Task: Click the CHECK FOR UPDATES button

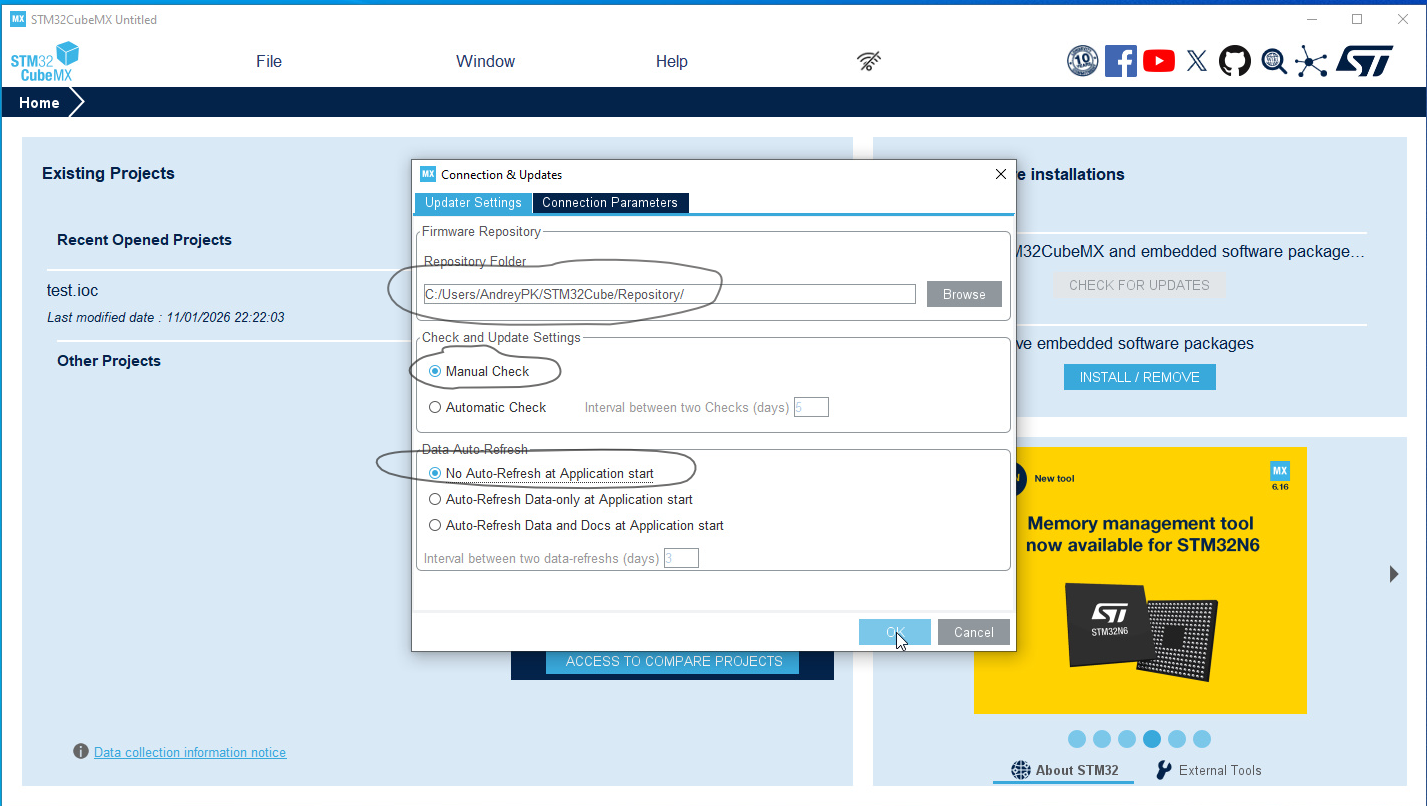Action: tap(1139, 285)
